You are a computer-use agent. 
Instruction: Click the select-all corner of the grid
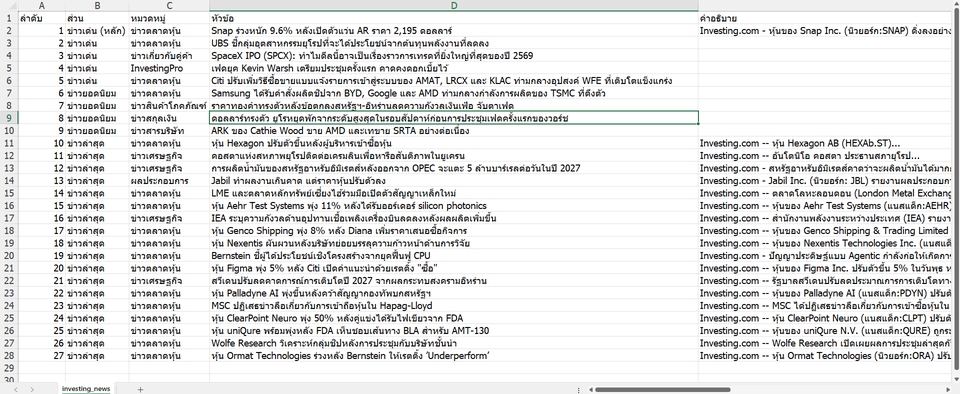click(x=9, y=6)
